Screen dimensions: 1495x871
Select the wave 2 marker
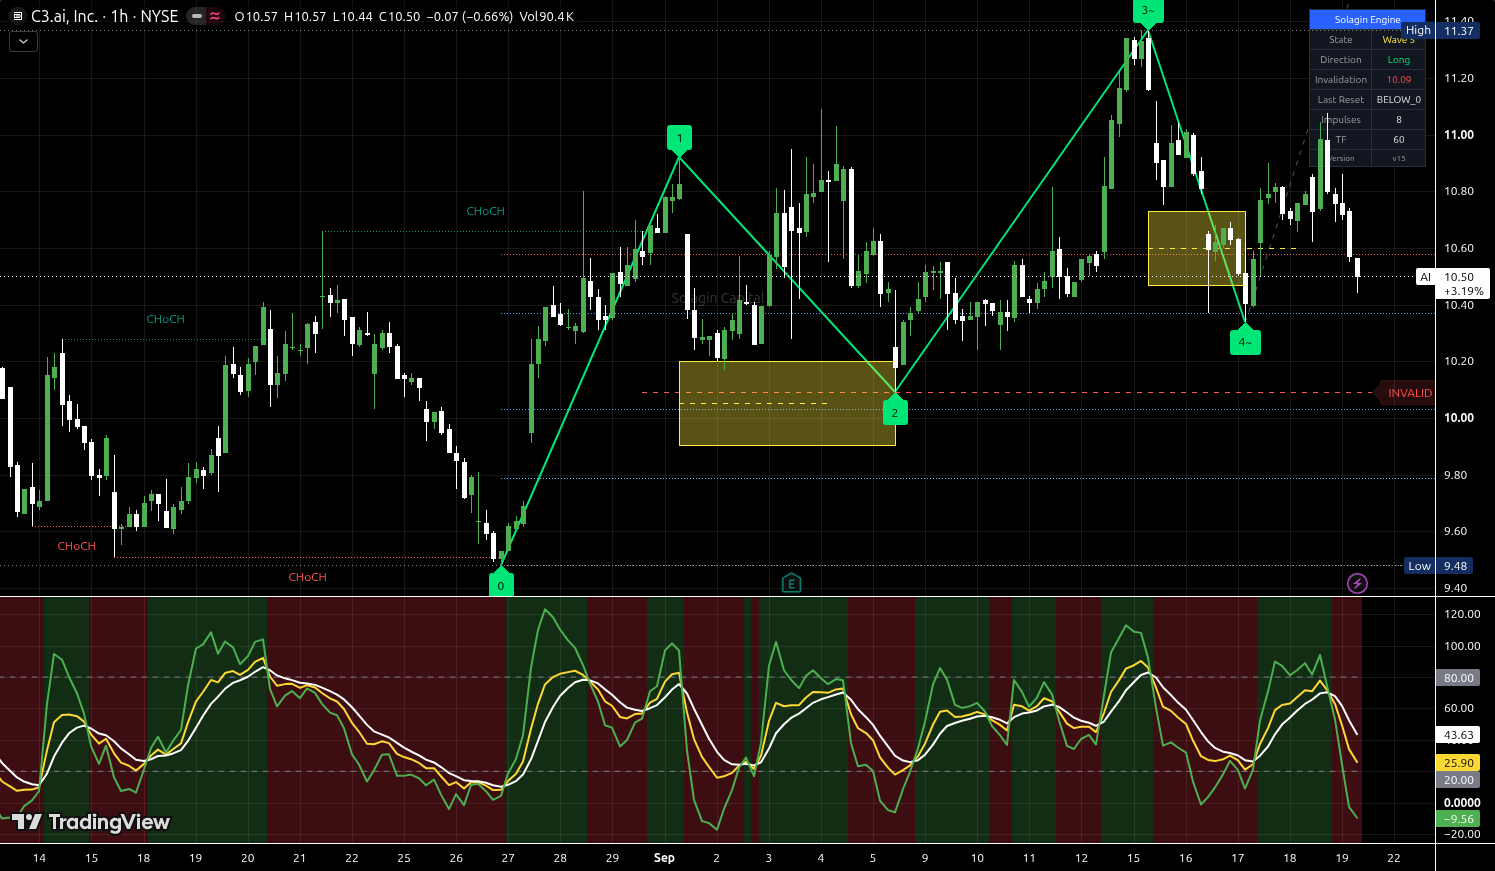pyautogui.click(x=895, y=411)
